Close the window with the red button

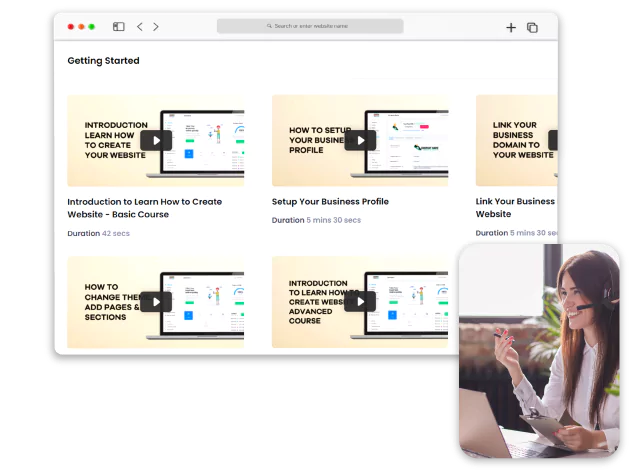coord(71,27)
